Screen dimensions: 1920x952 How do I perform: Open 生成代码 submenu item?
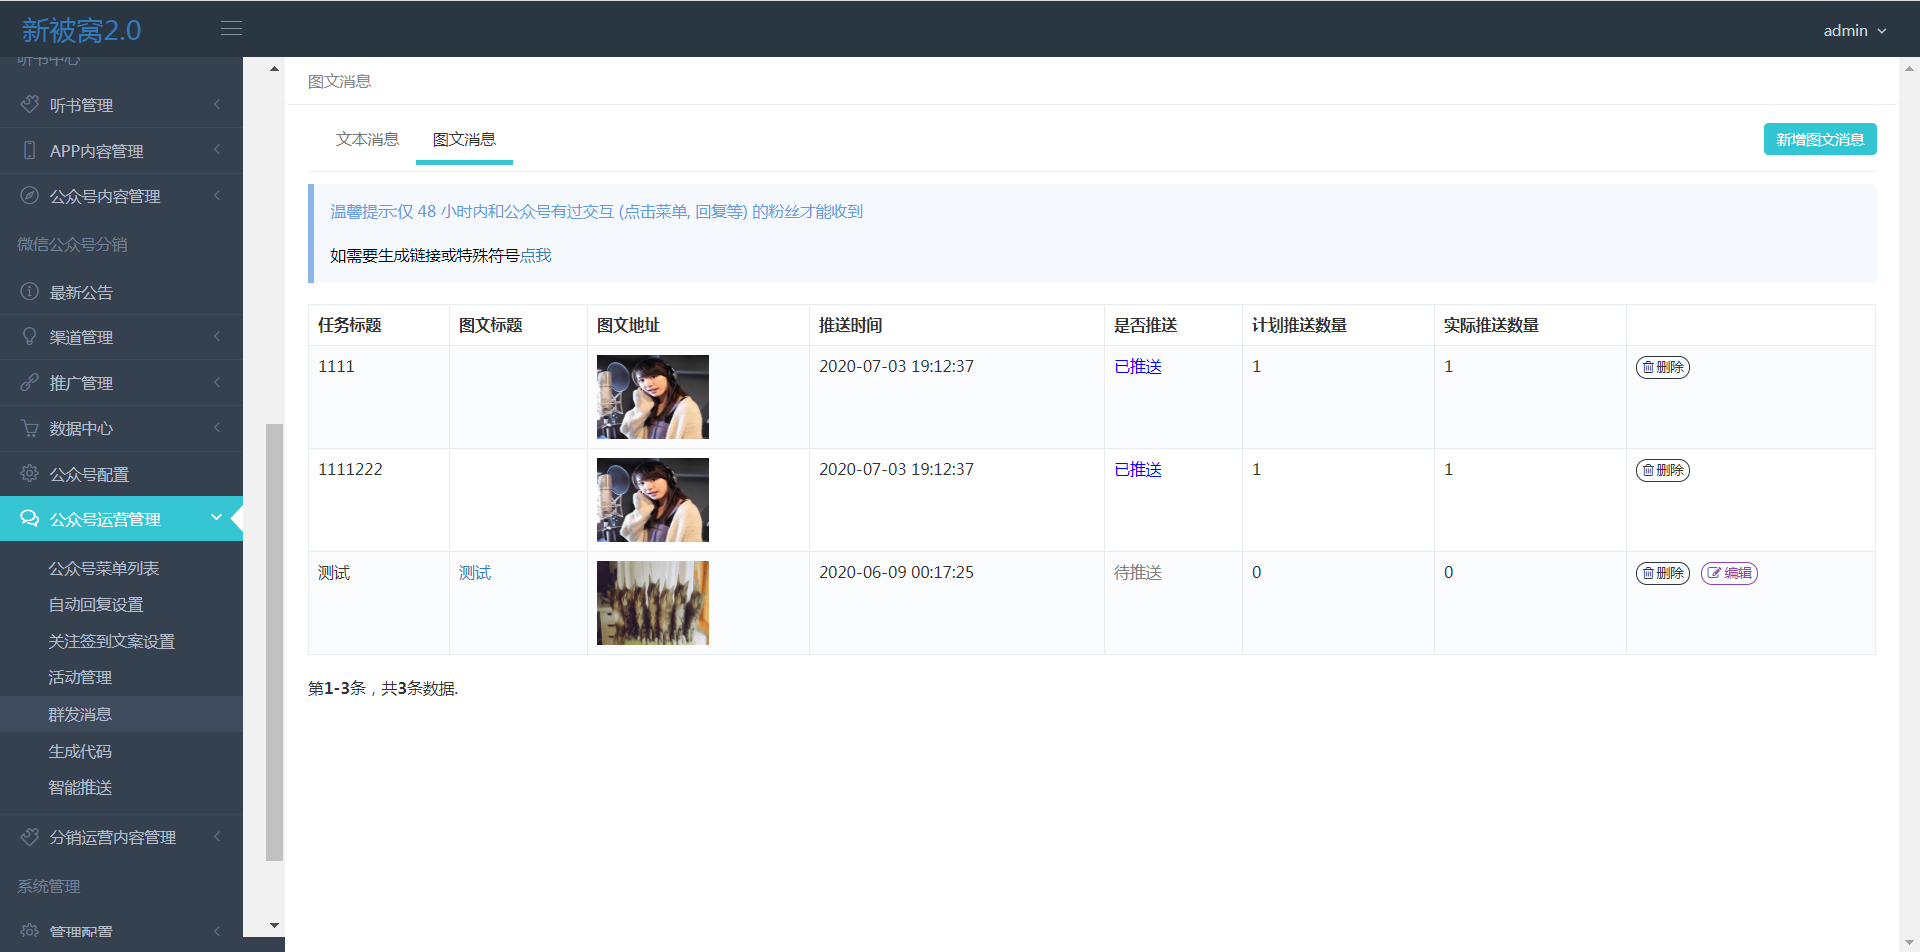point(80,751)
